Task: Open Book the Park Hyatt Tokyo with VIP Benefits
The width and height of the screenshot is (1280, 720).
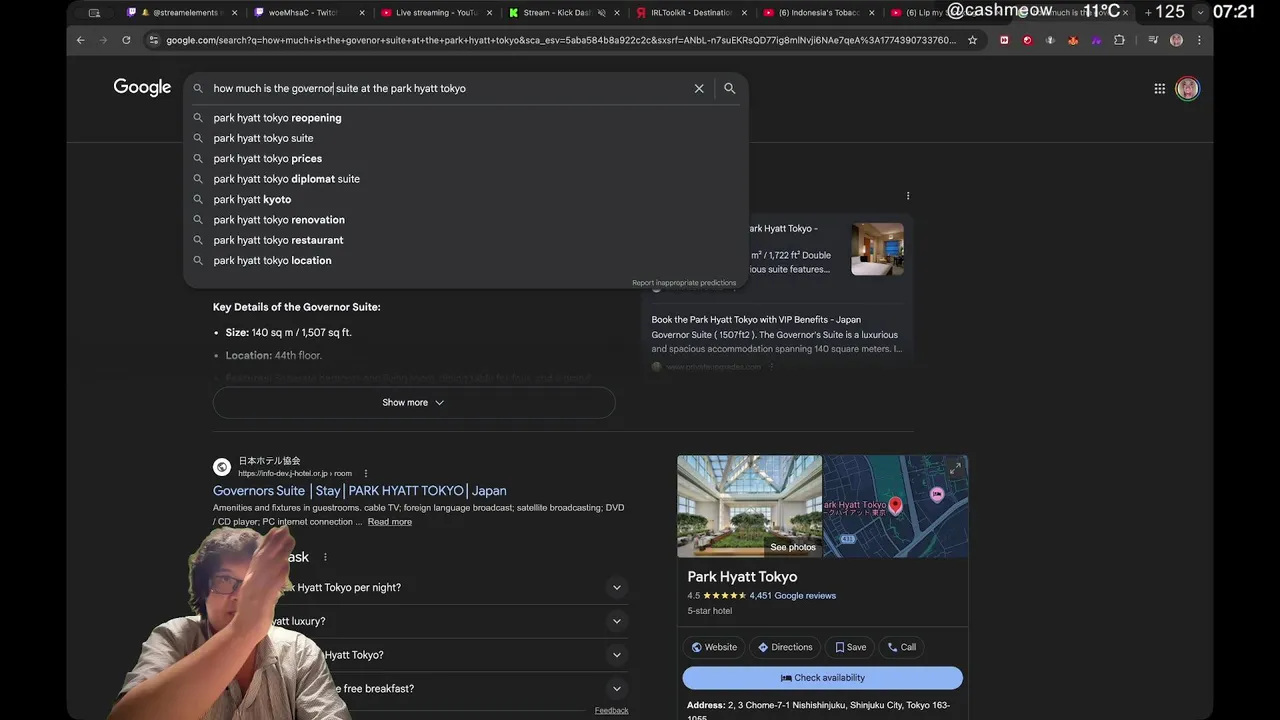Action: [x=756, y=320]
